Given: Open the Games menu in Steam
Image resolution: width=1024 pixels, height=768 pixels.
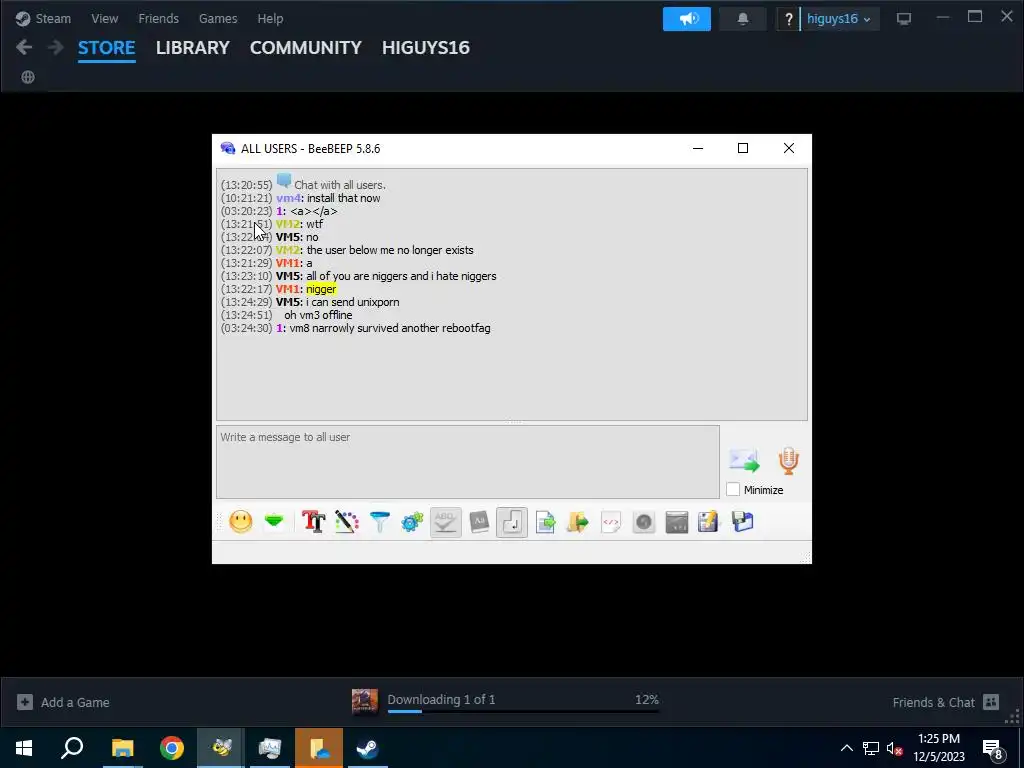Looking at the screenshot, I should pyautogui.click(x=218, y=18).
